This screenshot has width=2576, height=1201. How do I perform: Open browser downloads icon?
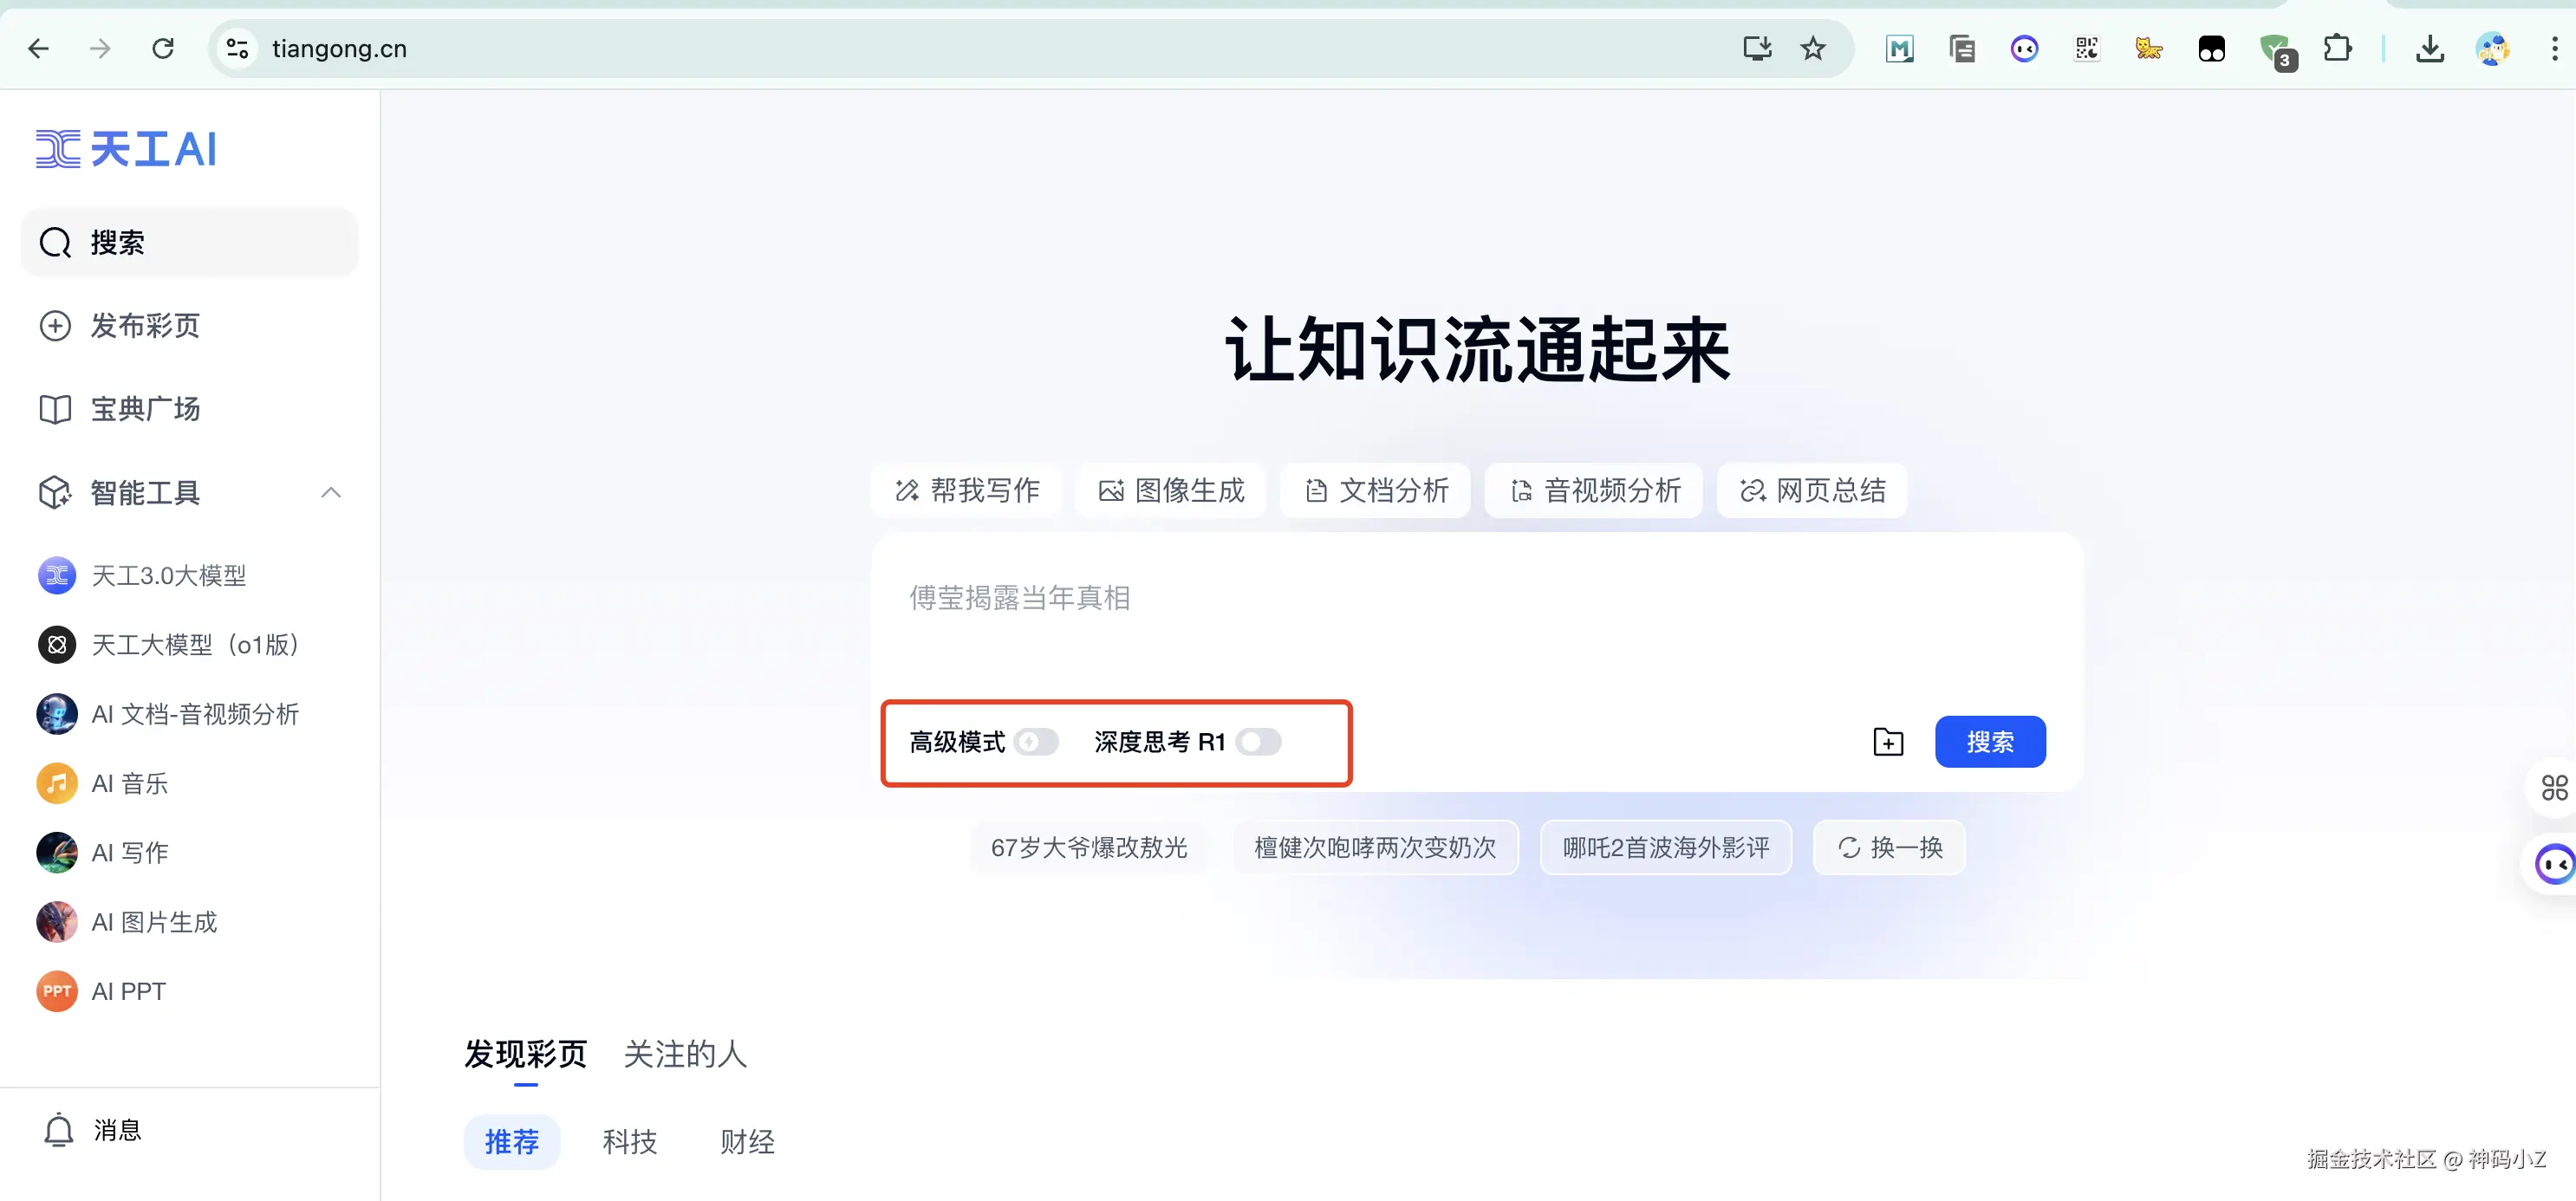[2429, 48]
